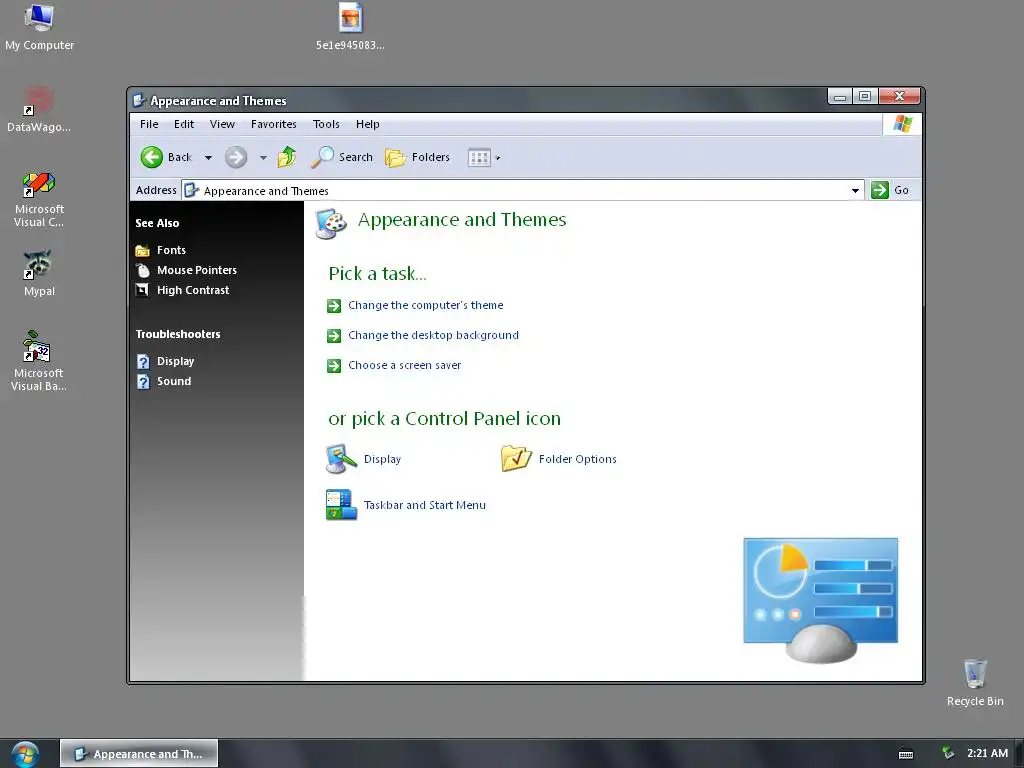Click the High Contrast icon
The height and width of the screenshot is (768, 1024).
tap(142, 290)
